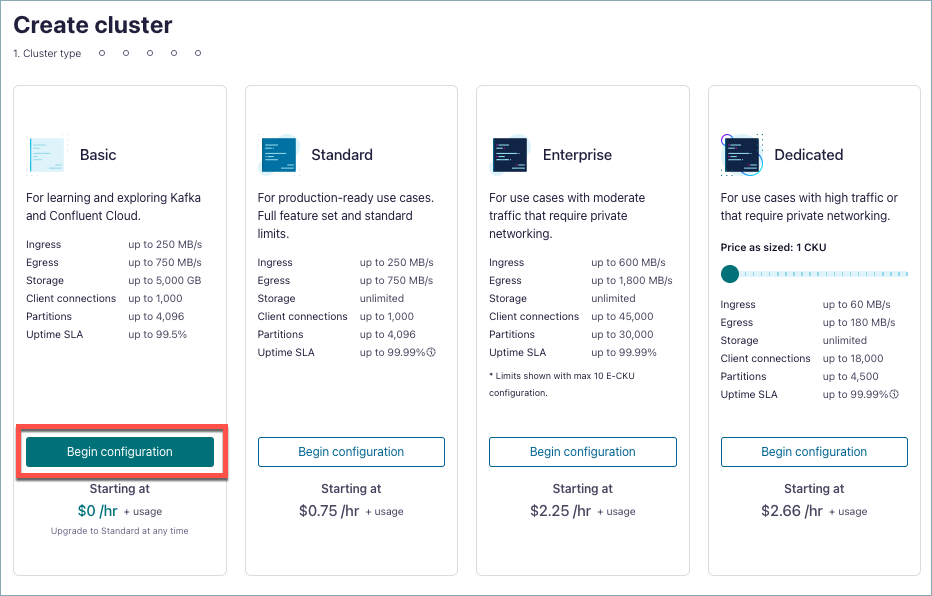Select the last dot in the progress stepper

(197, 54)
